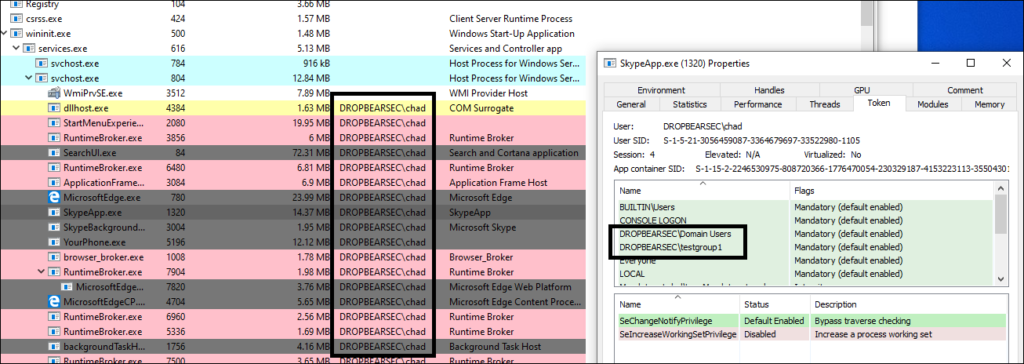Switch to the GPU tab
This screenshot has width=1024, height=364.
861,90
